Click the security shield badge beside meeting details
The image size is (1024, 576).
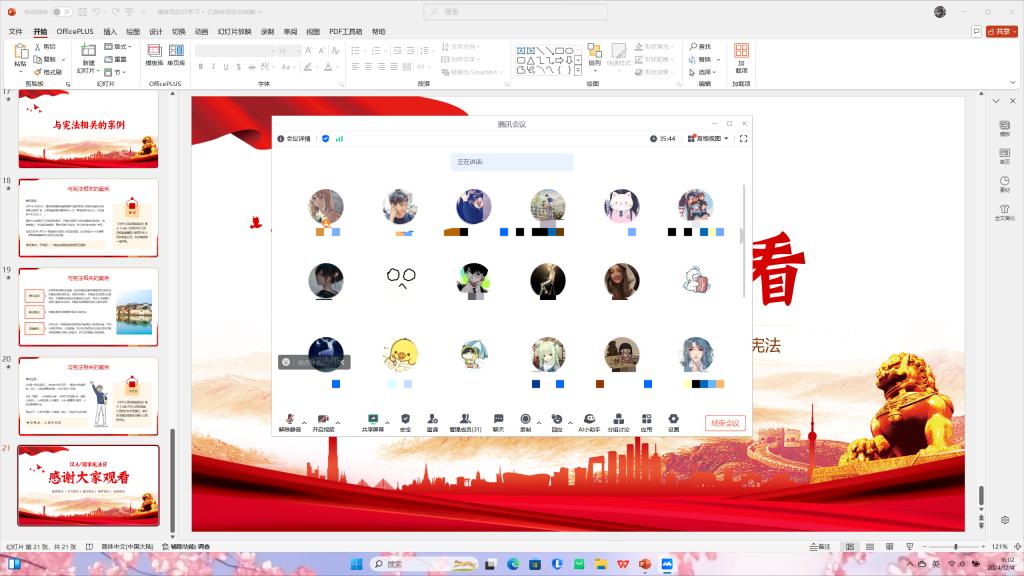tap(325, 138)
